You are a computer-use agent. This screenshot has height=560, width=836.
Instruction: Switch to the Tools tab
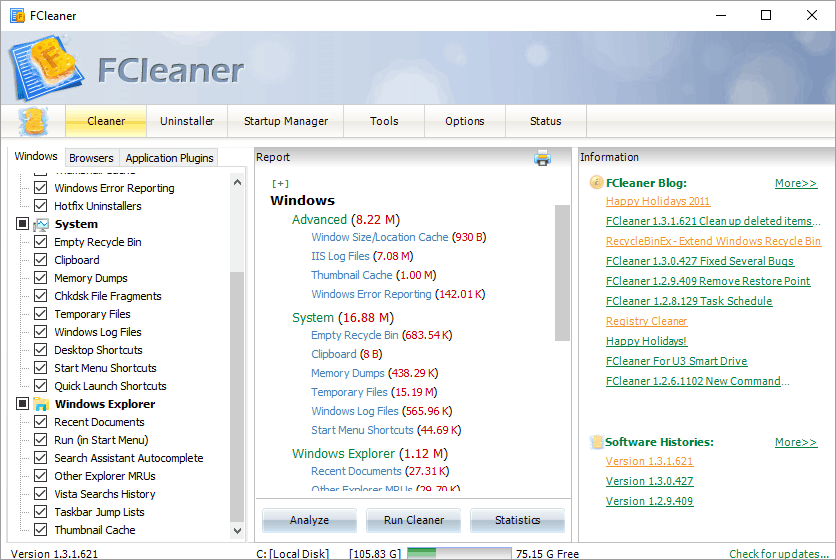(384, 121)
